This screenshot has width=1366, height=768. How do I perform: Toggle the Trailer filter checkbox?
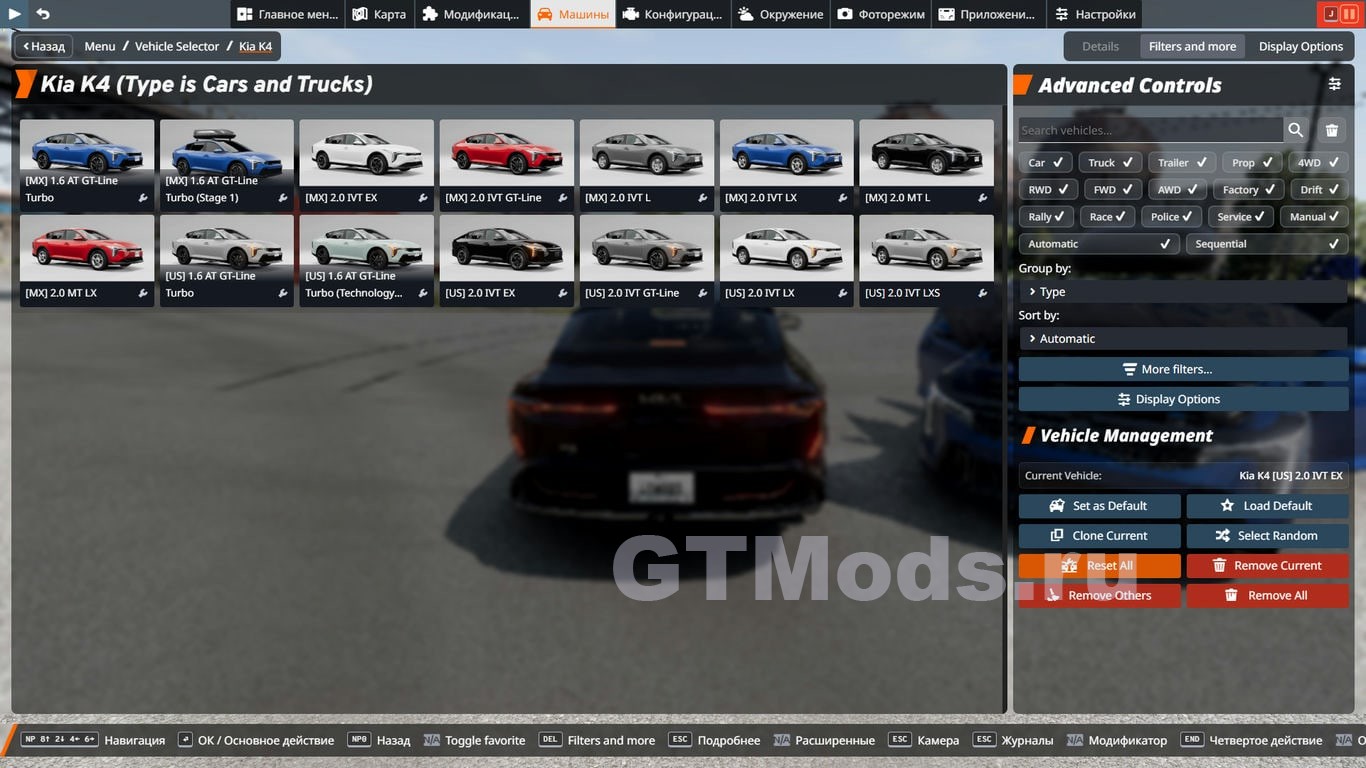point(1182,162)
